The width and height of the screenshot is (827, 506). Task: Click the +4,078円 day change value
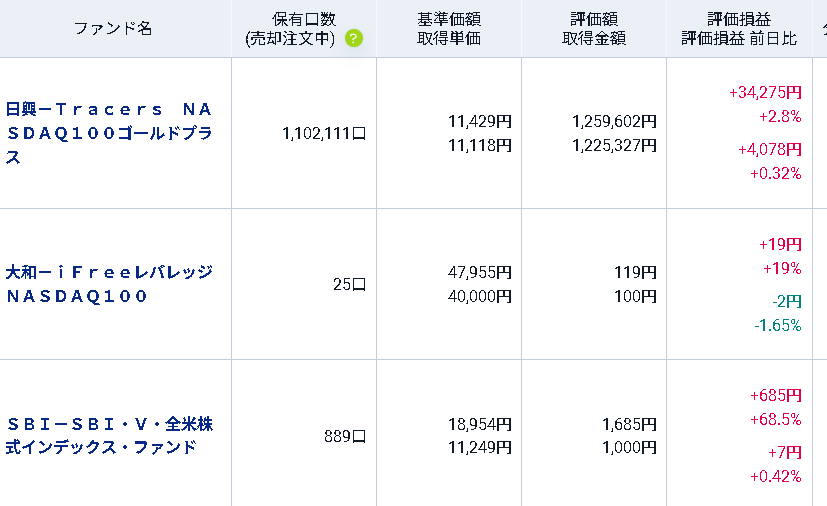point(770,149)
